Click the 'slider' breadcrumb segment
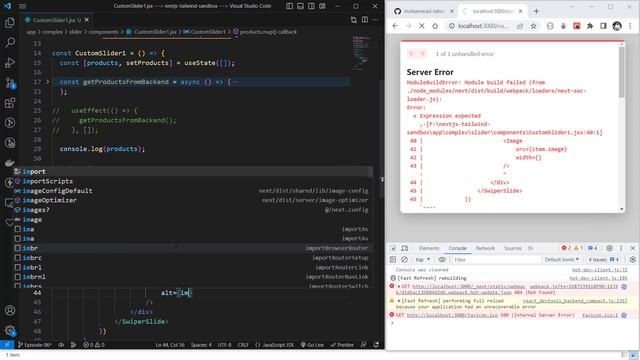 tap(76, 32)
